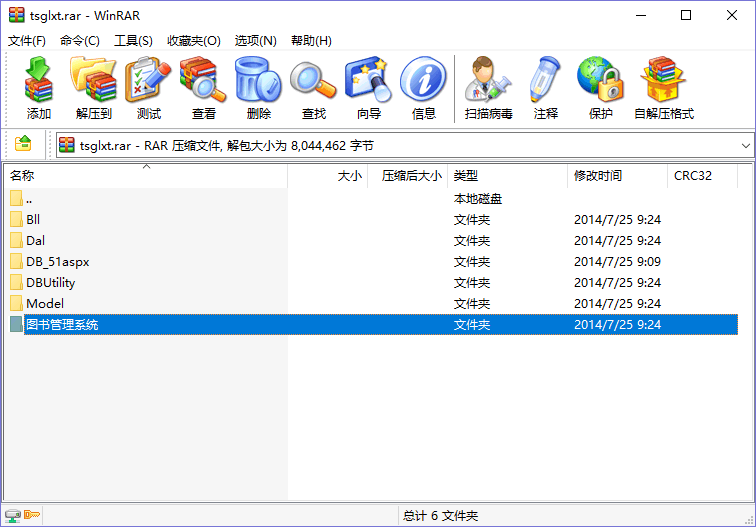Click 总计 6 文件夹 status text
Image resolution: width=756 pixels, height=527 pixels.
[x=440, y=516]
